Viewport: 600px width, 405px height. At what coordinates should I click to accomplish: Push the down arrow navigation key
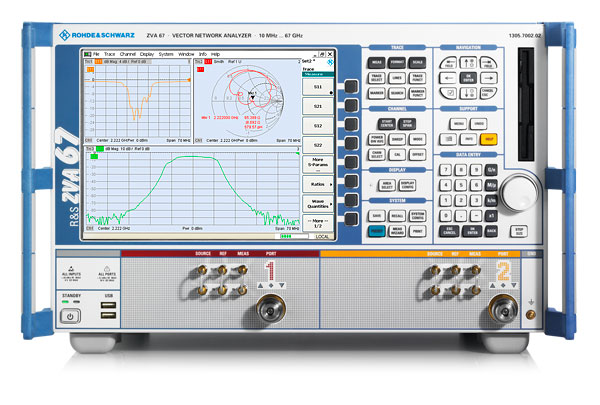(468, 93)
